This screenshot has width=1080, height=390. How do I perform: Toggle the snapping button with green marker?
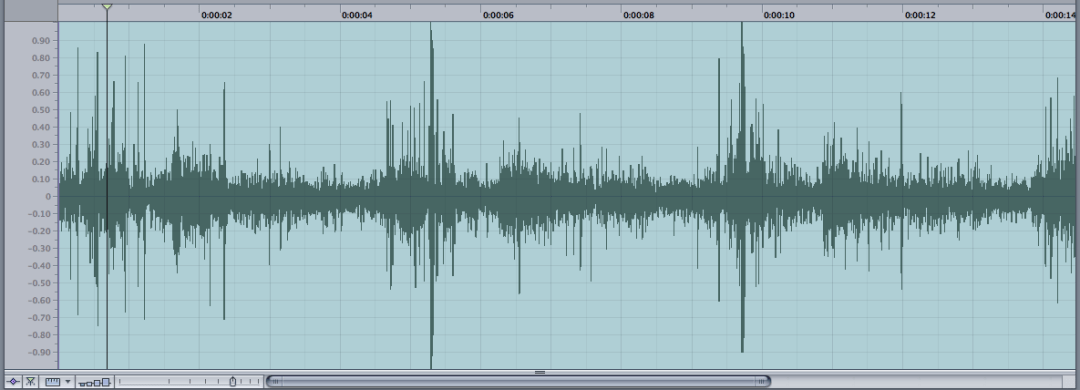coord(31,381)
